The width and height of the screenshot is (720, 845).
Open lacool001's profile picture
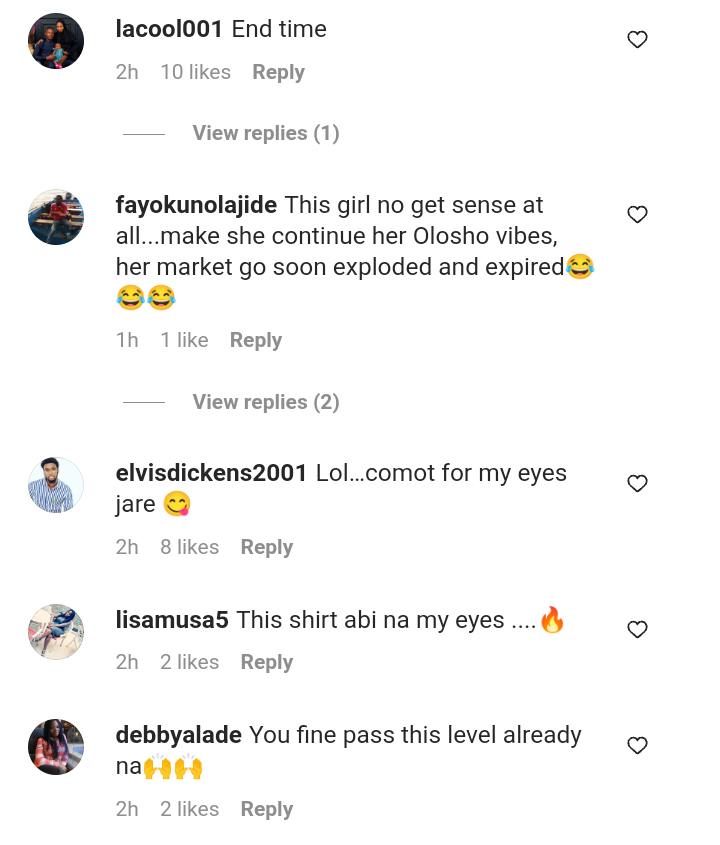[56, 41]
